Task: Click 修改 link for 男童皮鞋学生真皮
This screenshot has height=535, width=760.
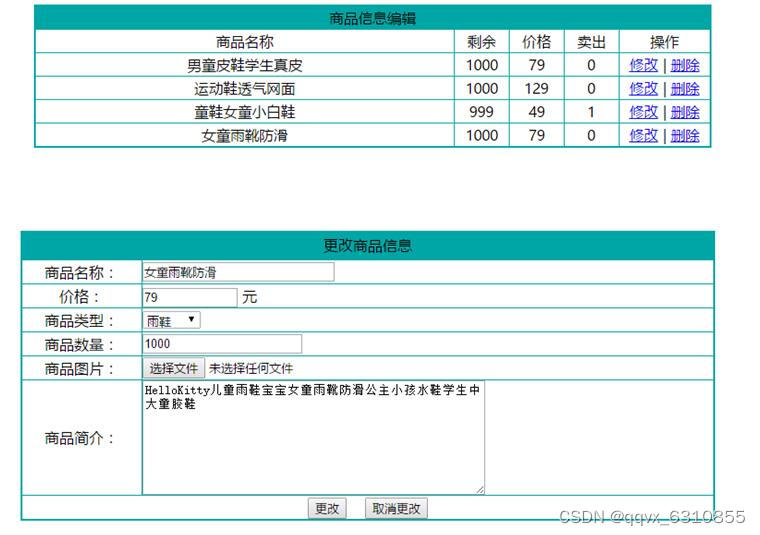Action: tap(643, 65)
